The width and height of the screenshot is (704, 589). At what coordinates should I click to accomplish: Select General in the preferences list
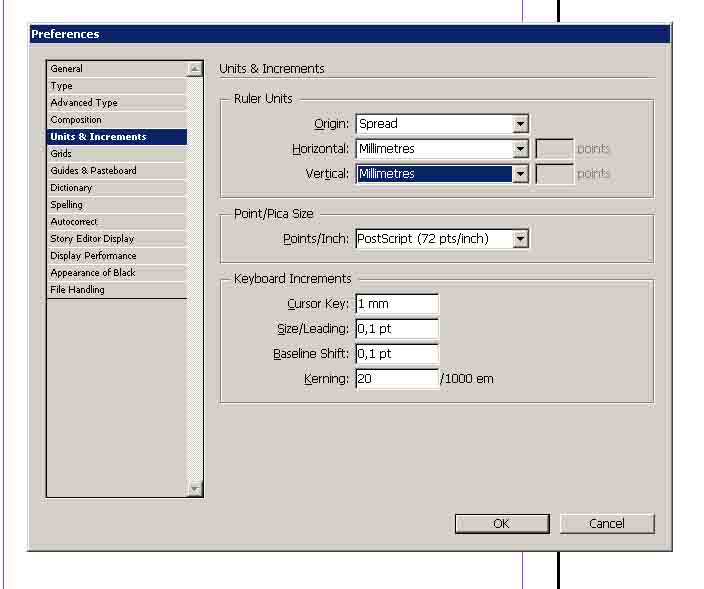pyautogui.click(x=117, y=69)
